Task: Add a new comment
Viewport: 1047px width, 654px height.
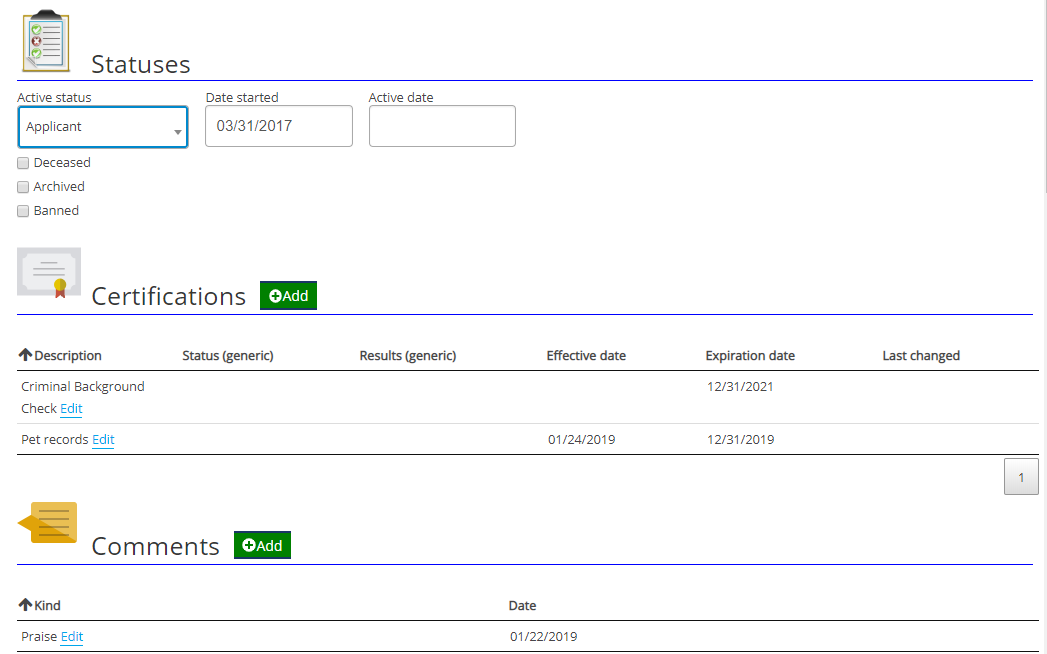Action: point(262,545)
